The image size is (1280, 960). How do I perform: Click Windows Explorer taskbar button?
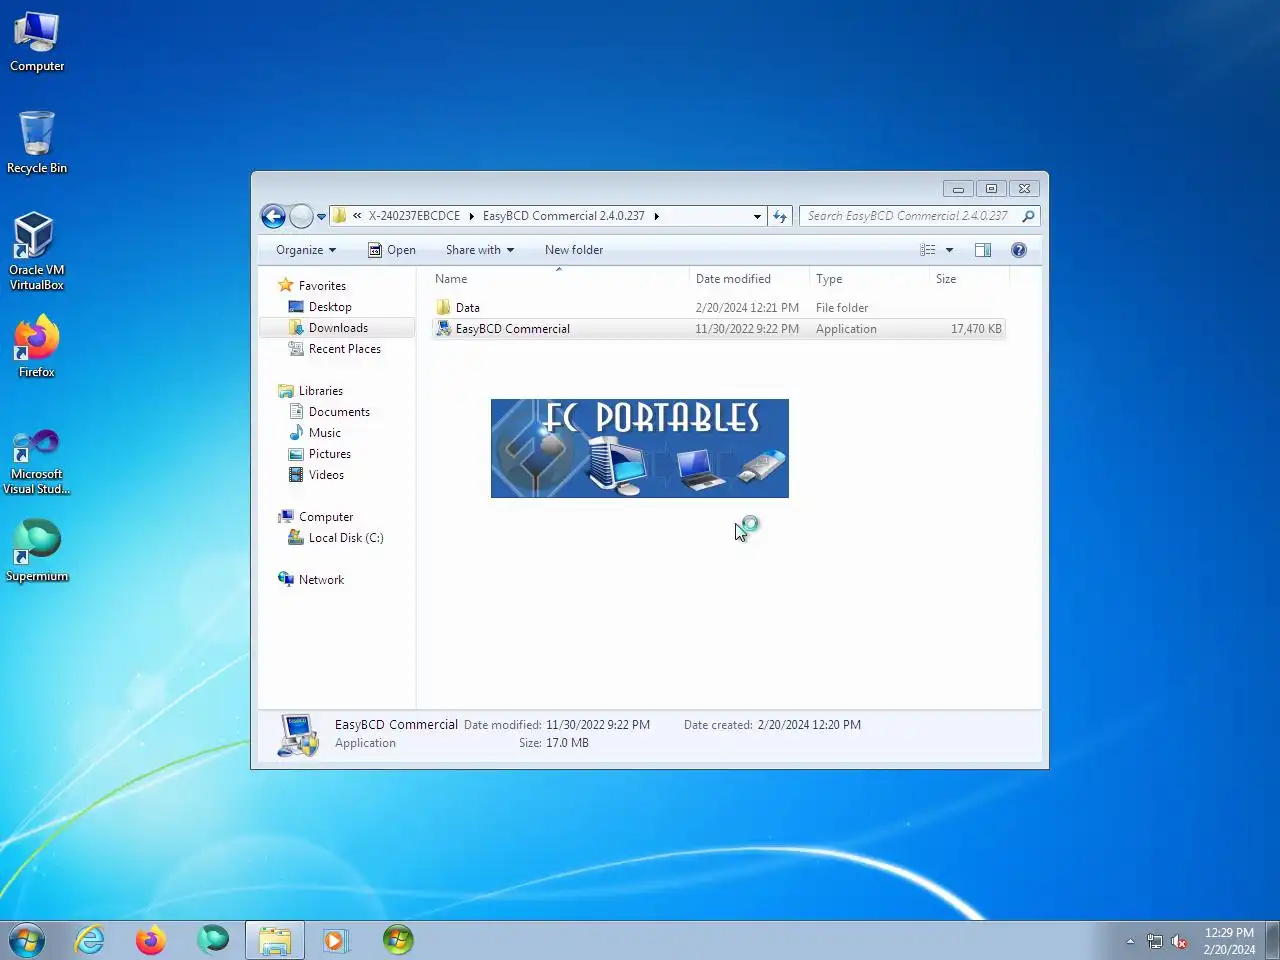coord(275,940)
